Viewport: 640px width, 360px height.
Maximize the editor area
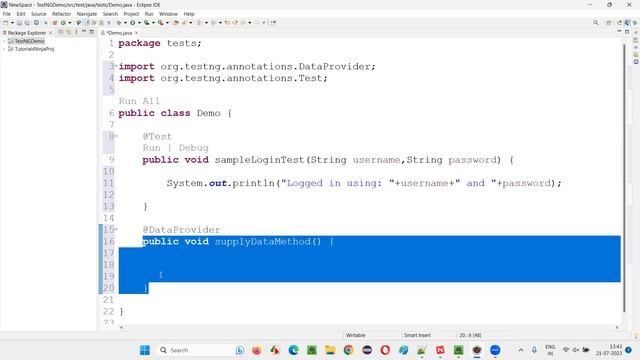click(627, 31)
